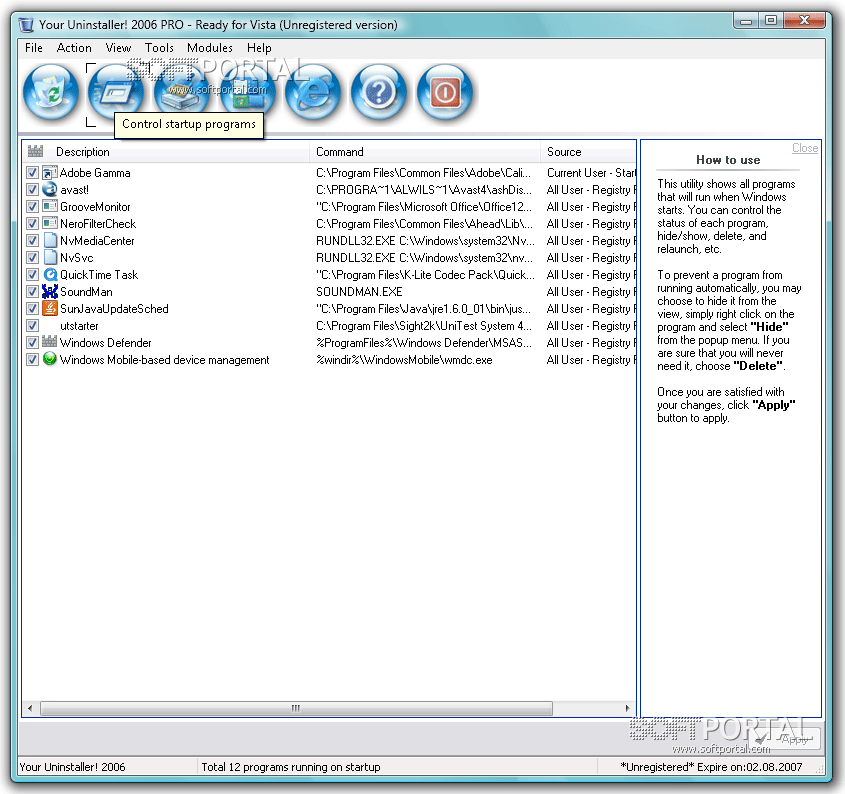The width and height of the screenshot is (845, 794).
Task: Click the Unregistered Expire status text
Action: click(x=711, y=767)
